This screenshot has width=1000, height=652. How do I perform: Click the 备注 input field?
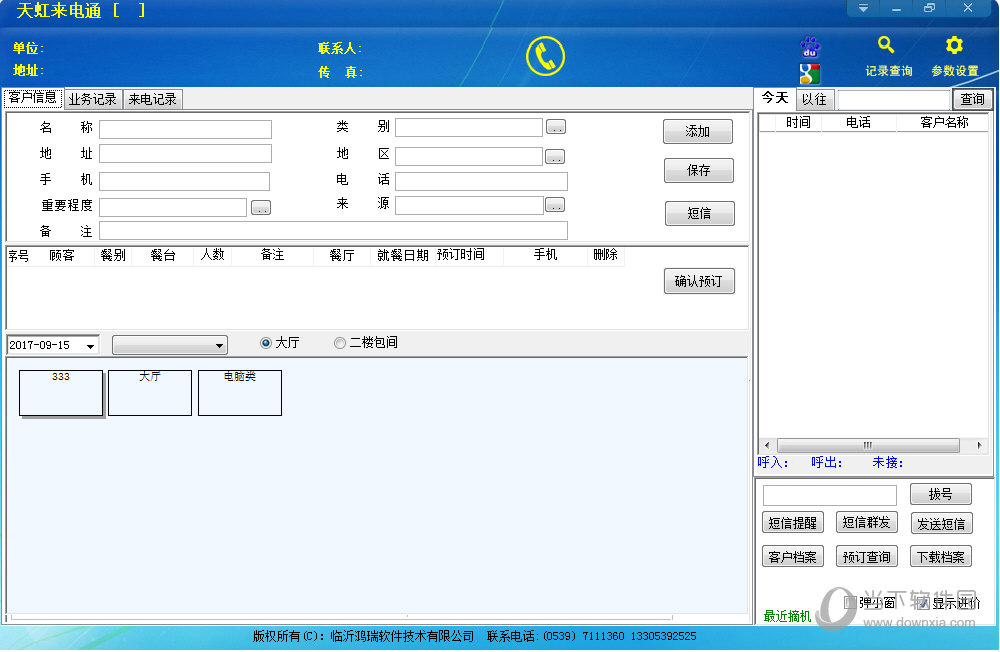(334, 230)
